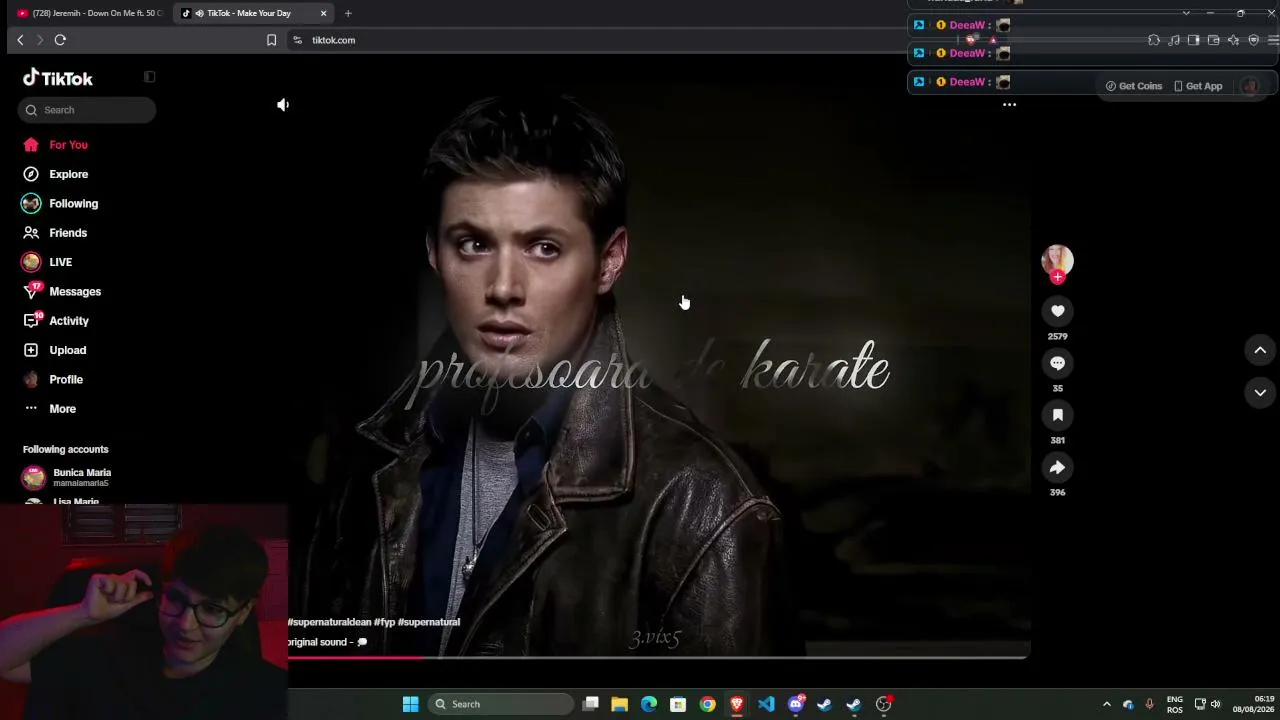Open the creator's profile avatar
The width and height of the screenshot is (1280, 720).
[1057, 260]
